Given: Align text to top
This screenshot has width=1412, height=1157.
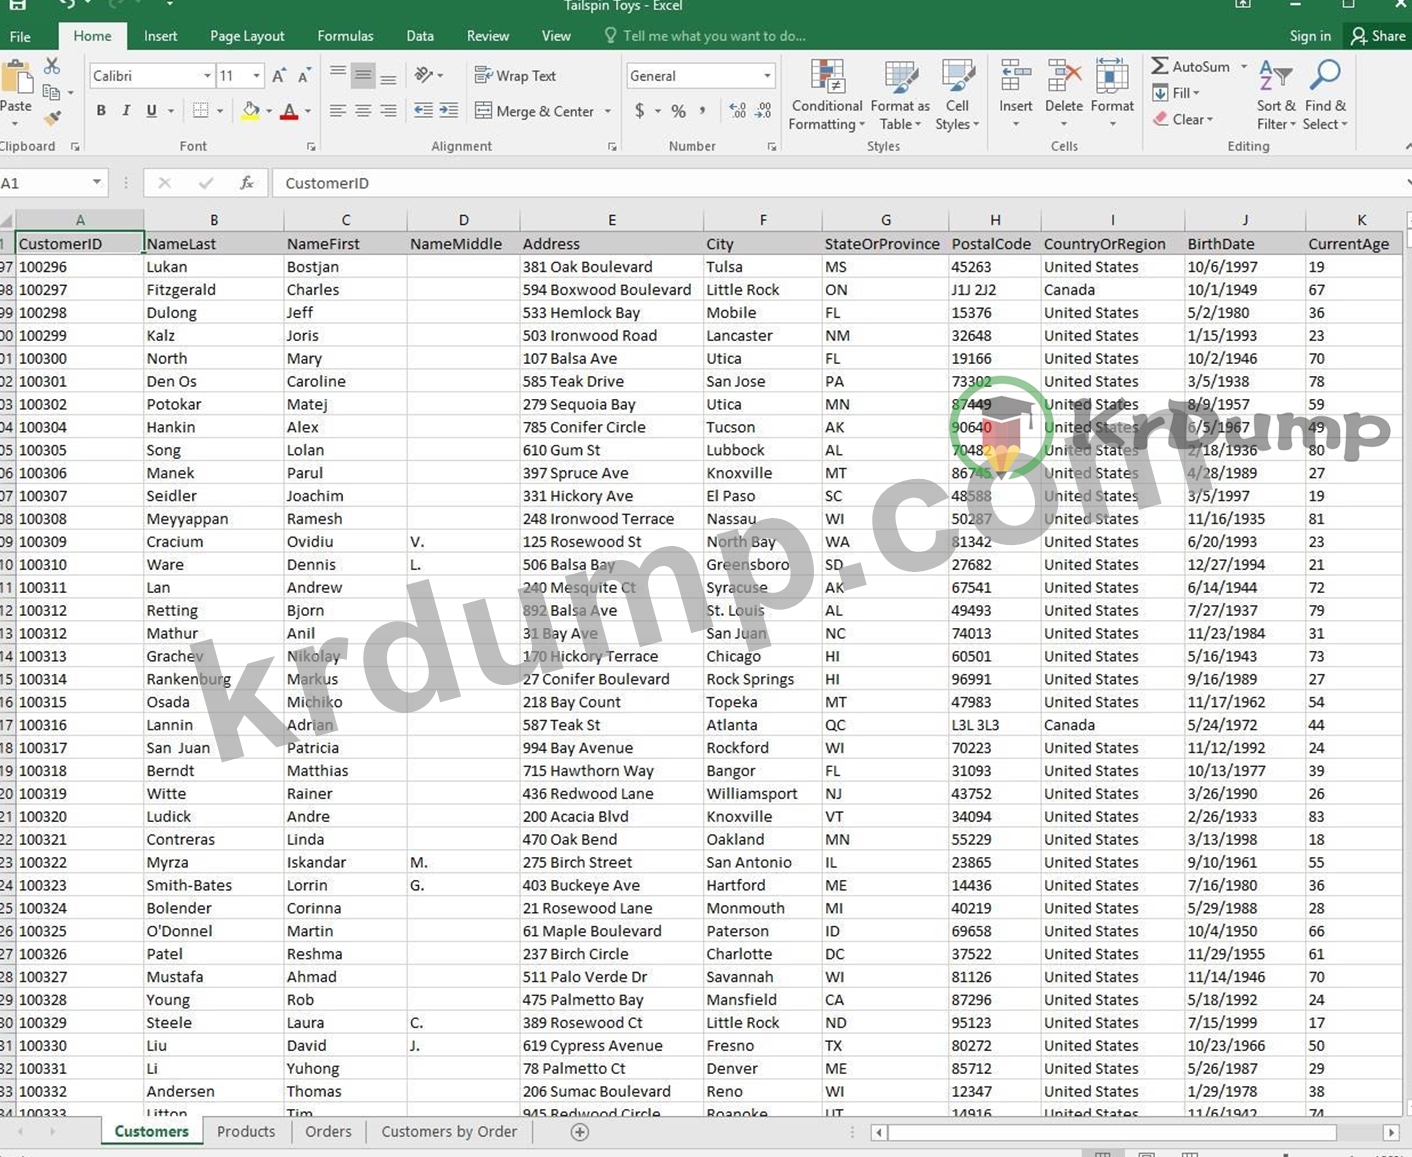Looking at the screenshot, I should pos(338,75).
